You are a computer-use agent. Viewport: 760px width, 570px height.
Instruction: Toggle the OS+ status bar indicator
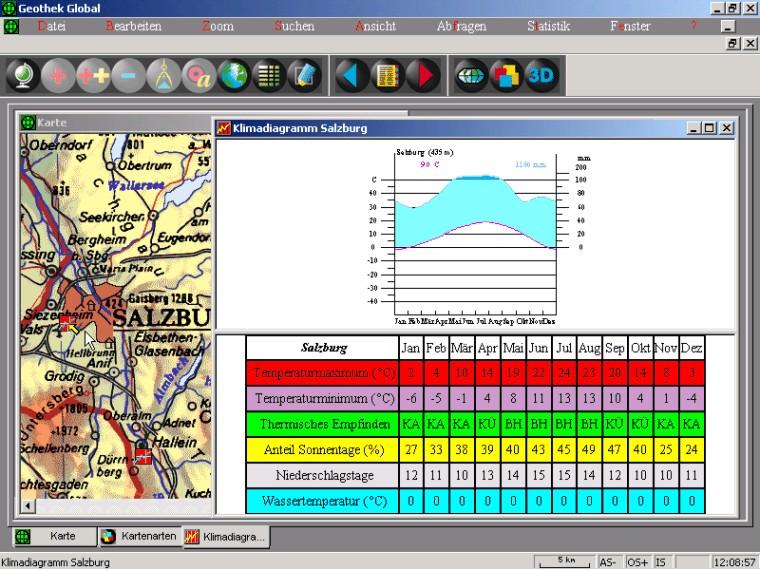(x=636, y=562)
